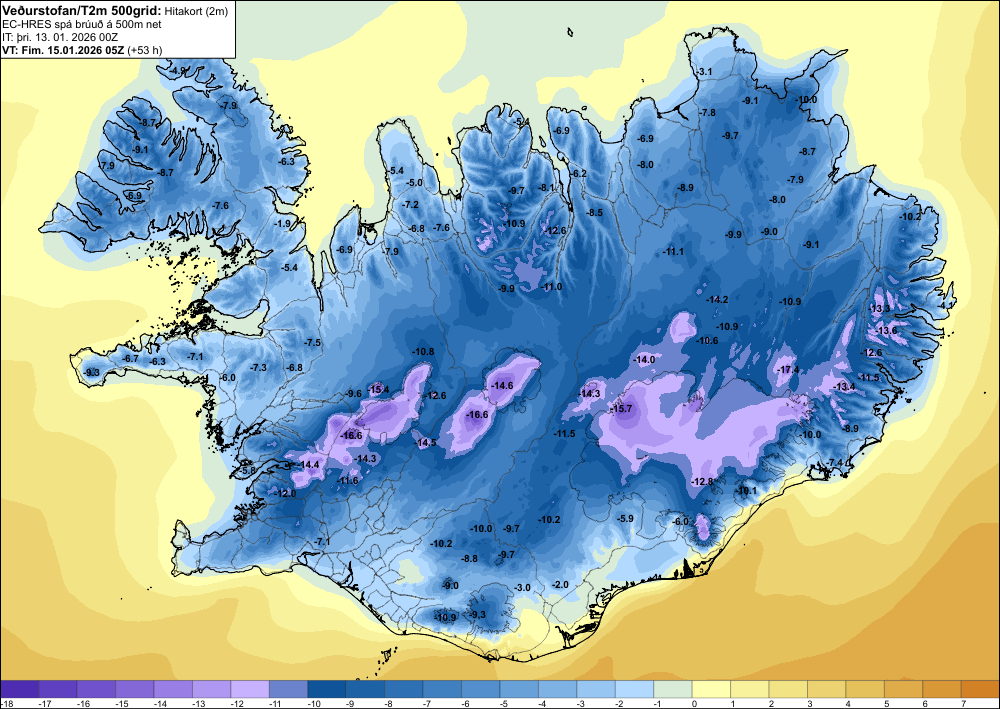Click the '-7.4' value on southeast coast
Screen dimensions: 1000x709
click(x=835, y=462)
